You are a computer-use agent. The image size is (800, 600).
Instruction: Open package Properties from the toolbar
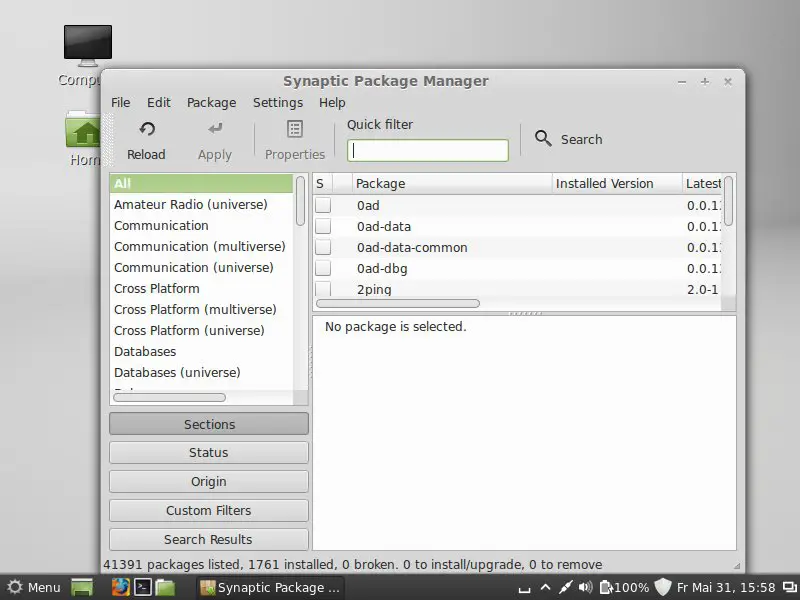pyautogui.click(x=295, y=140)
